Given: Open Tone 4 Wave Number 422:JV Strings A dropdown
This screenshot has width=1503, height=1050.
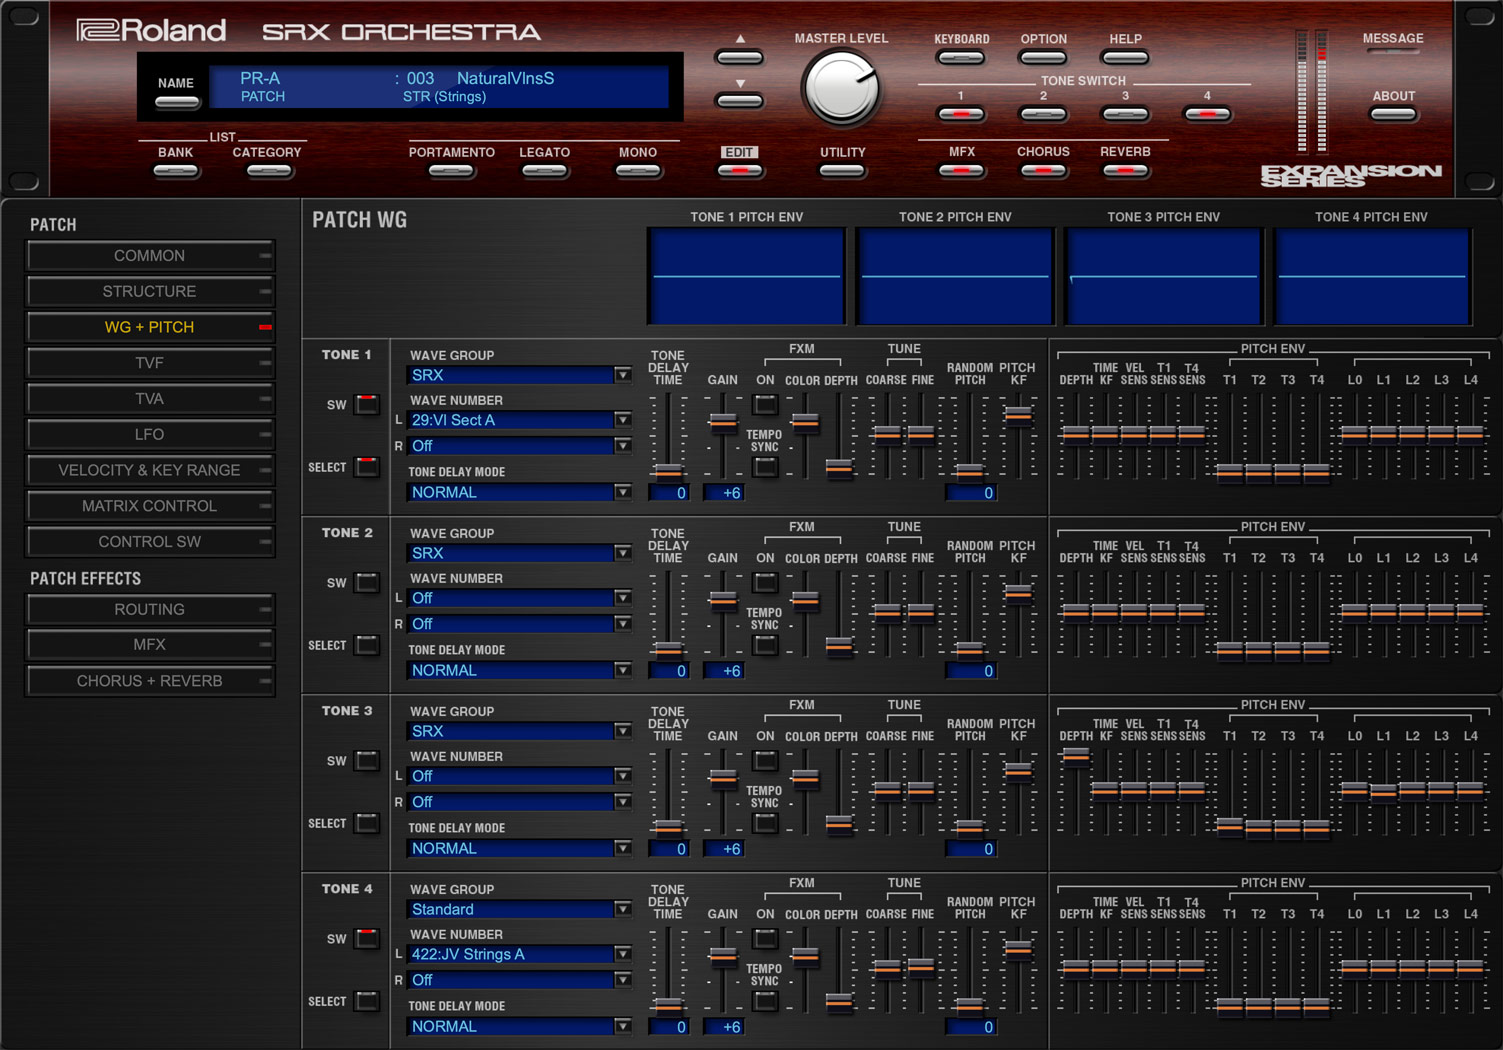Looking at the screenshot, I should coord(520,954).
